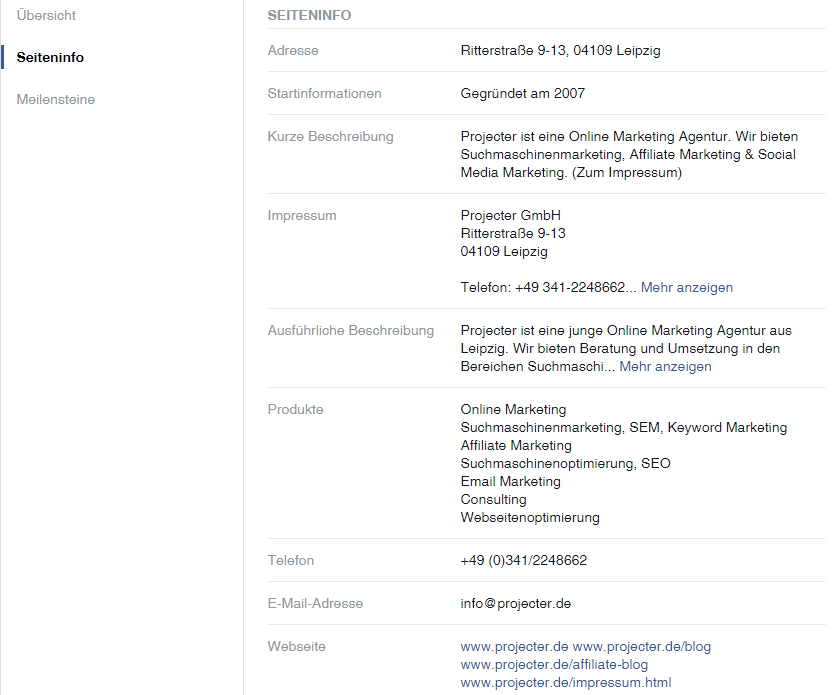Click the Projecter GmbH company name
Image resolution: width=835 pixels, height=695 pixels.
[x=510, y=216]
